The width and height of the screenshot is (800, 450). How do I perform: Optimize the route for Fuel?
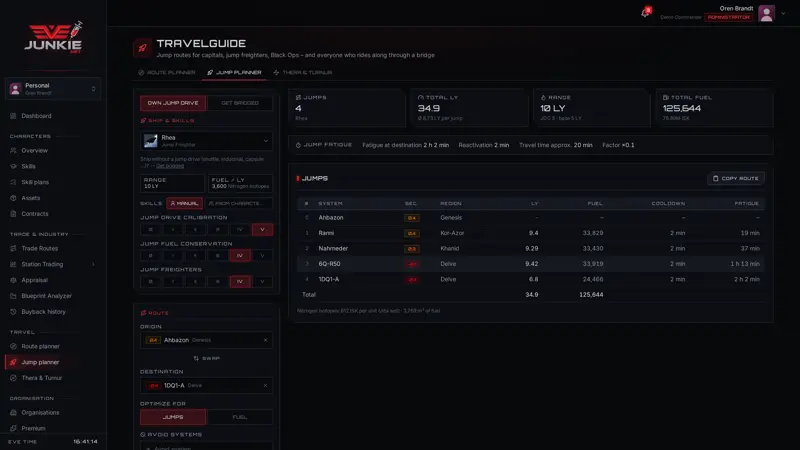point(240,417)
